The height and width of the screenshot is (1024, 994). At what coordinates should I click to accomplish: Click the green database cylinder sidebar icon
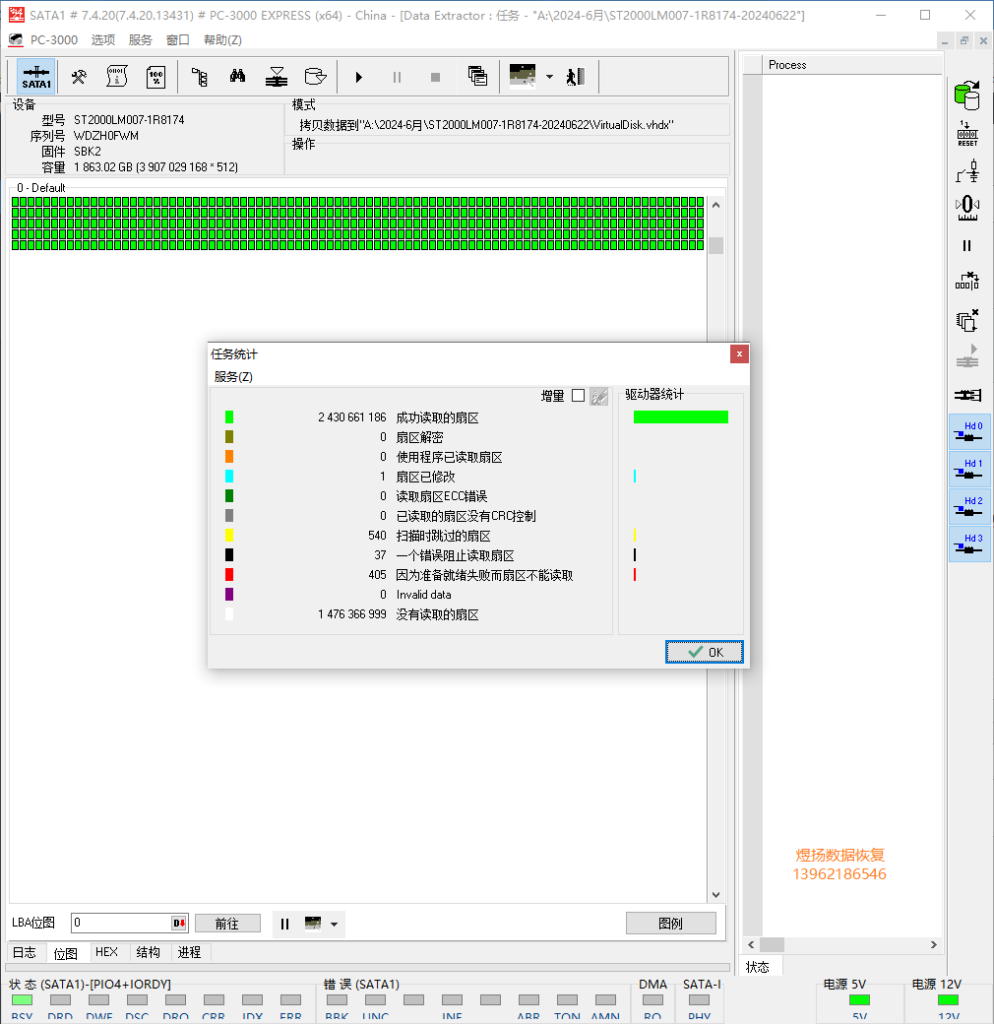(x=967, y=95)
